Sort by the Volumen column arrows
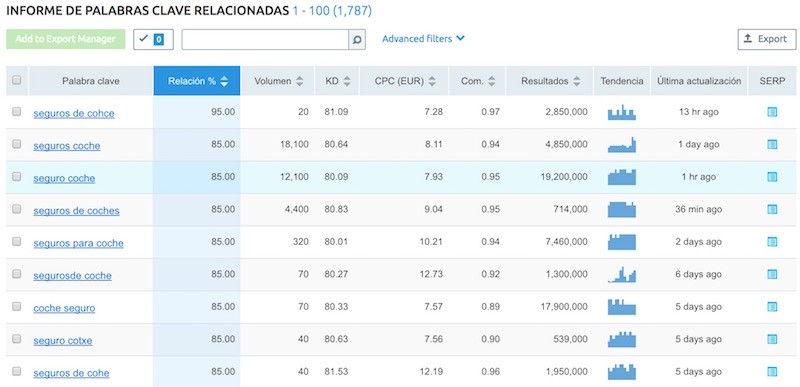Viewport: 800px width, 387px height. pos(299,81)
